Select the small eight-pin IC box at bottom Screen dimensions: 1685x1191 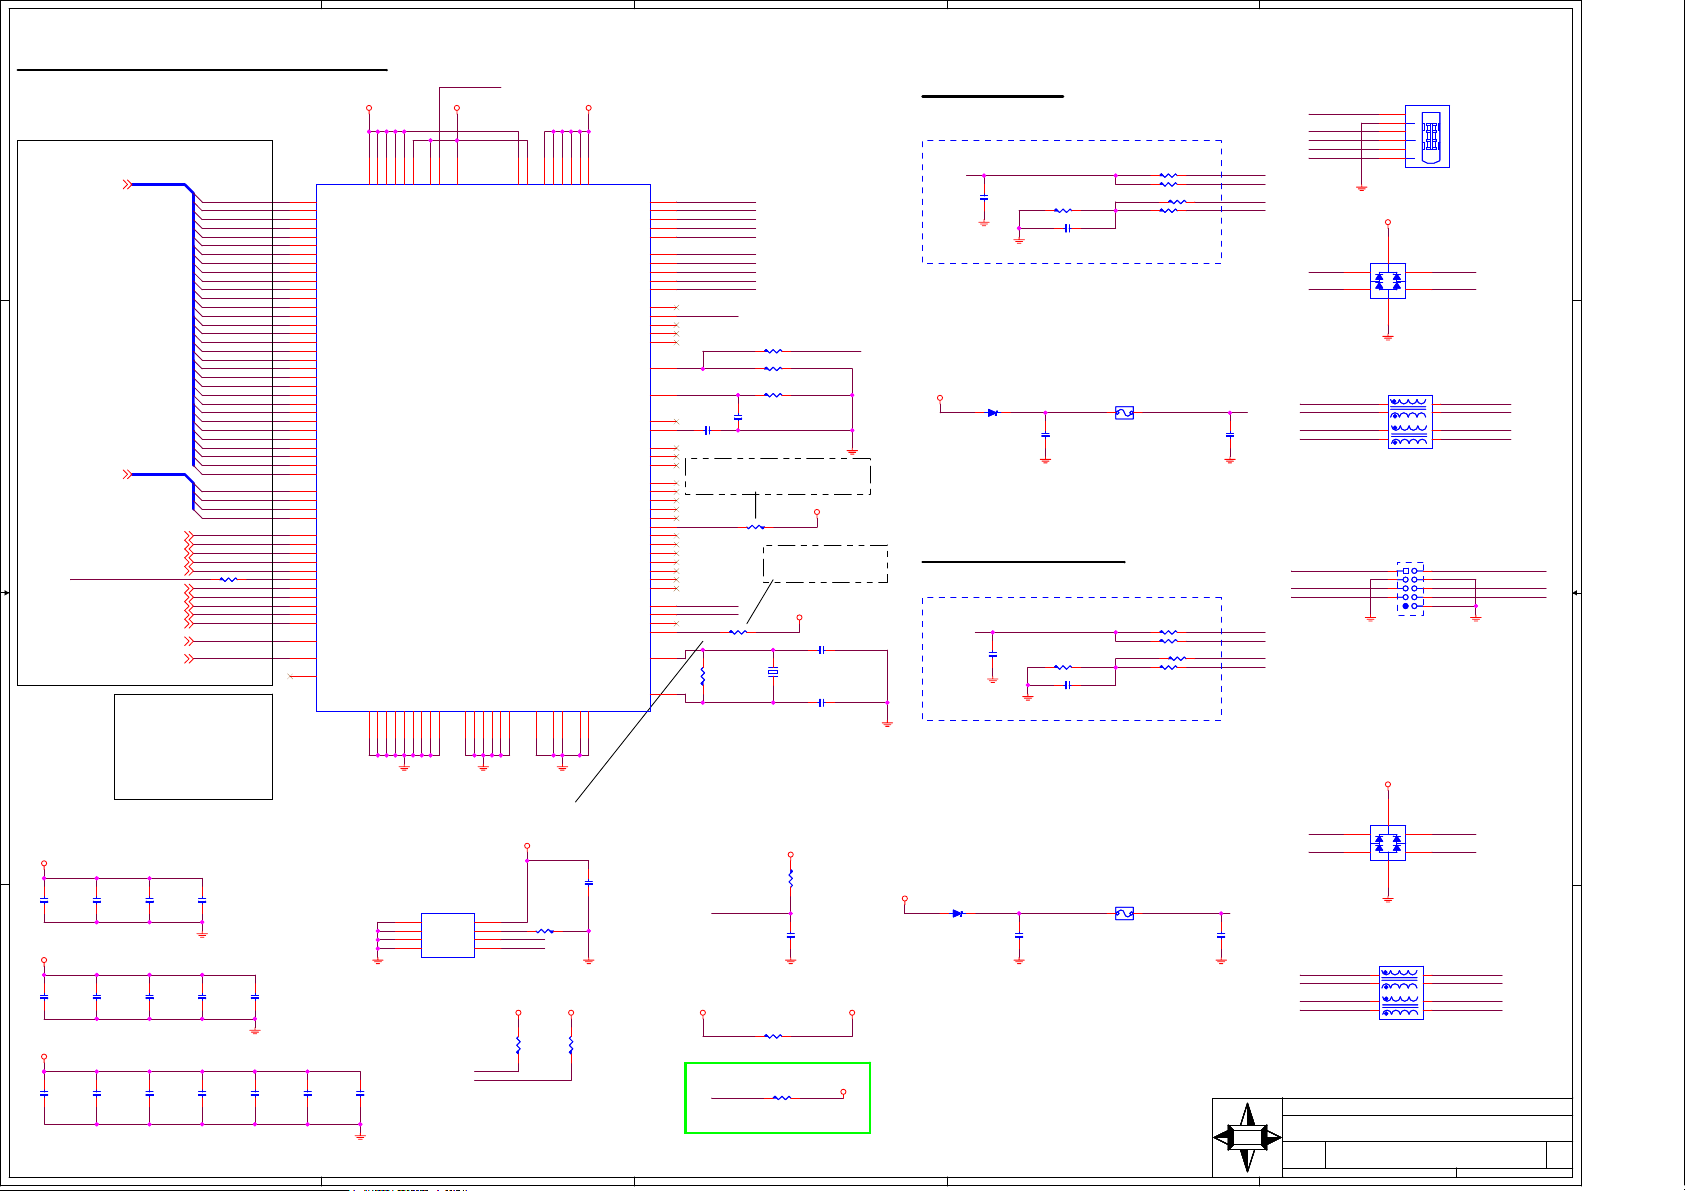coord(448,935)
